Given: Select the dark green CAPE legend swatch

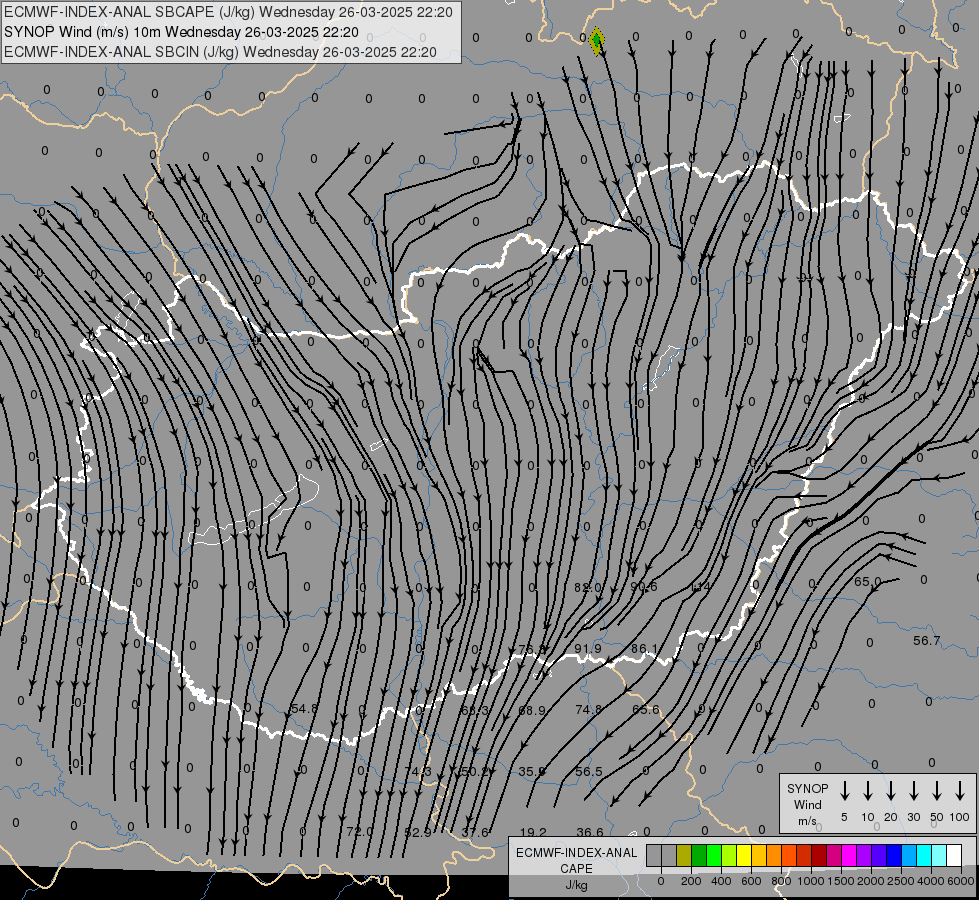Looking at the screenshot, I should coord(699,855).
